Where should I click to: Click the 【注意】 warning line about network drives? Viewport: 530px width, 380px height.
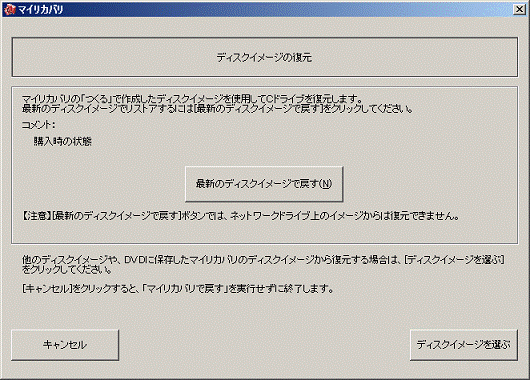(241, 216)
